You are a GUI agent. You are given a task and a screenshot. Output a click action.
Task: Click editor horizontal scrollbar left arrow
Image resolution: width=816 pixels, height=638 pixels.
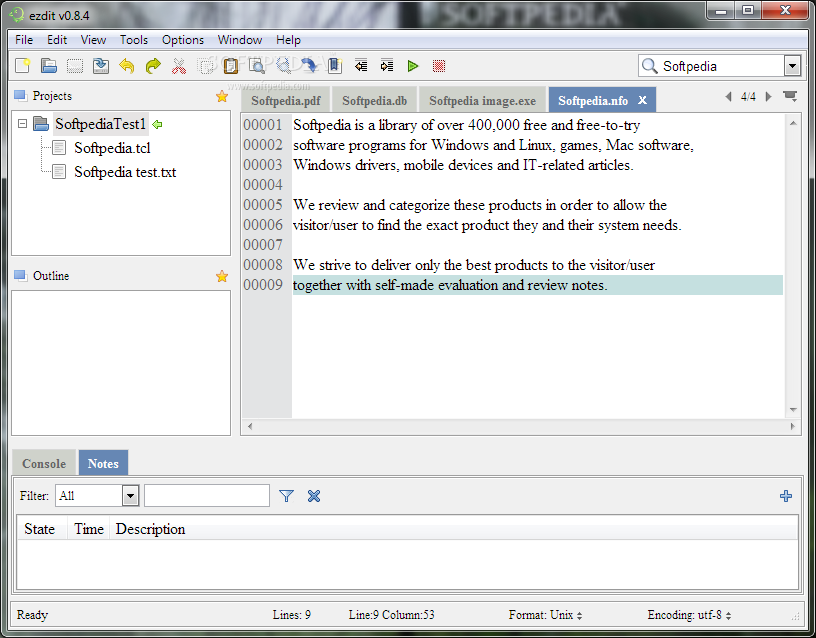250,426
